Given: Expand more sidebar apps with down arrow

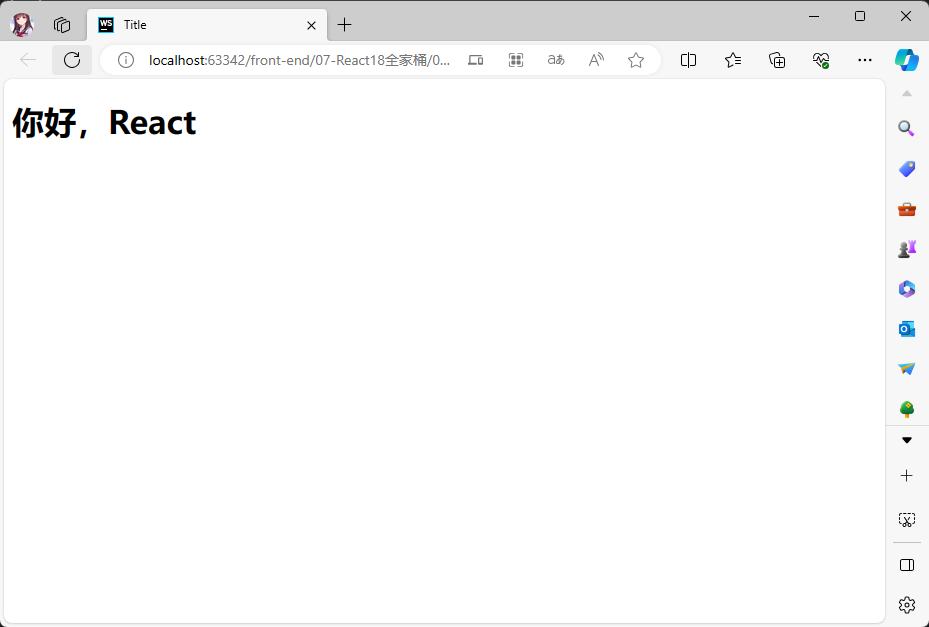Looking at the screenshot, I should [907, 440].
